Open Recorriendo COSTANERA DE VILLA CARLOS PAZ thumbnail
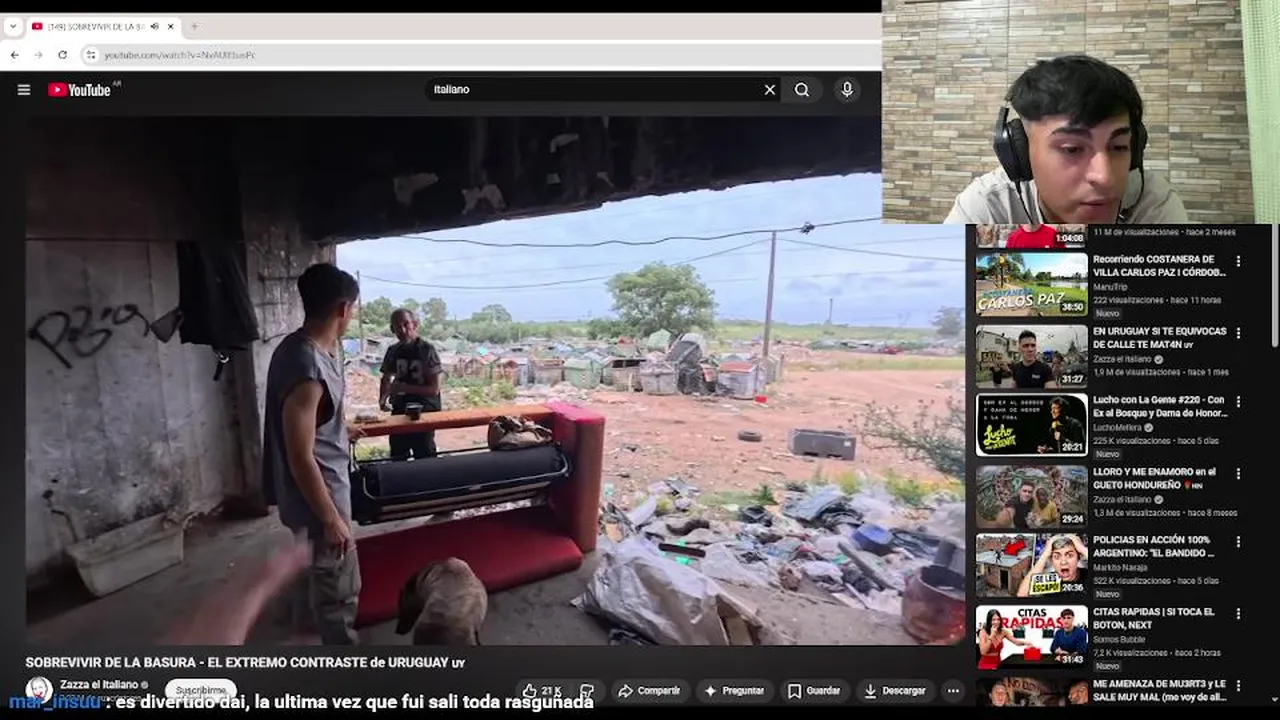This screenshot has width=1280, height=720. 1031,284
